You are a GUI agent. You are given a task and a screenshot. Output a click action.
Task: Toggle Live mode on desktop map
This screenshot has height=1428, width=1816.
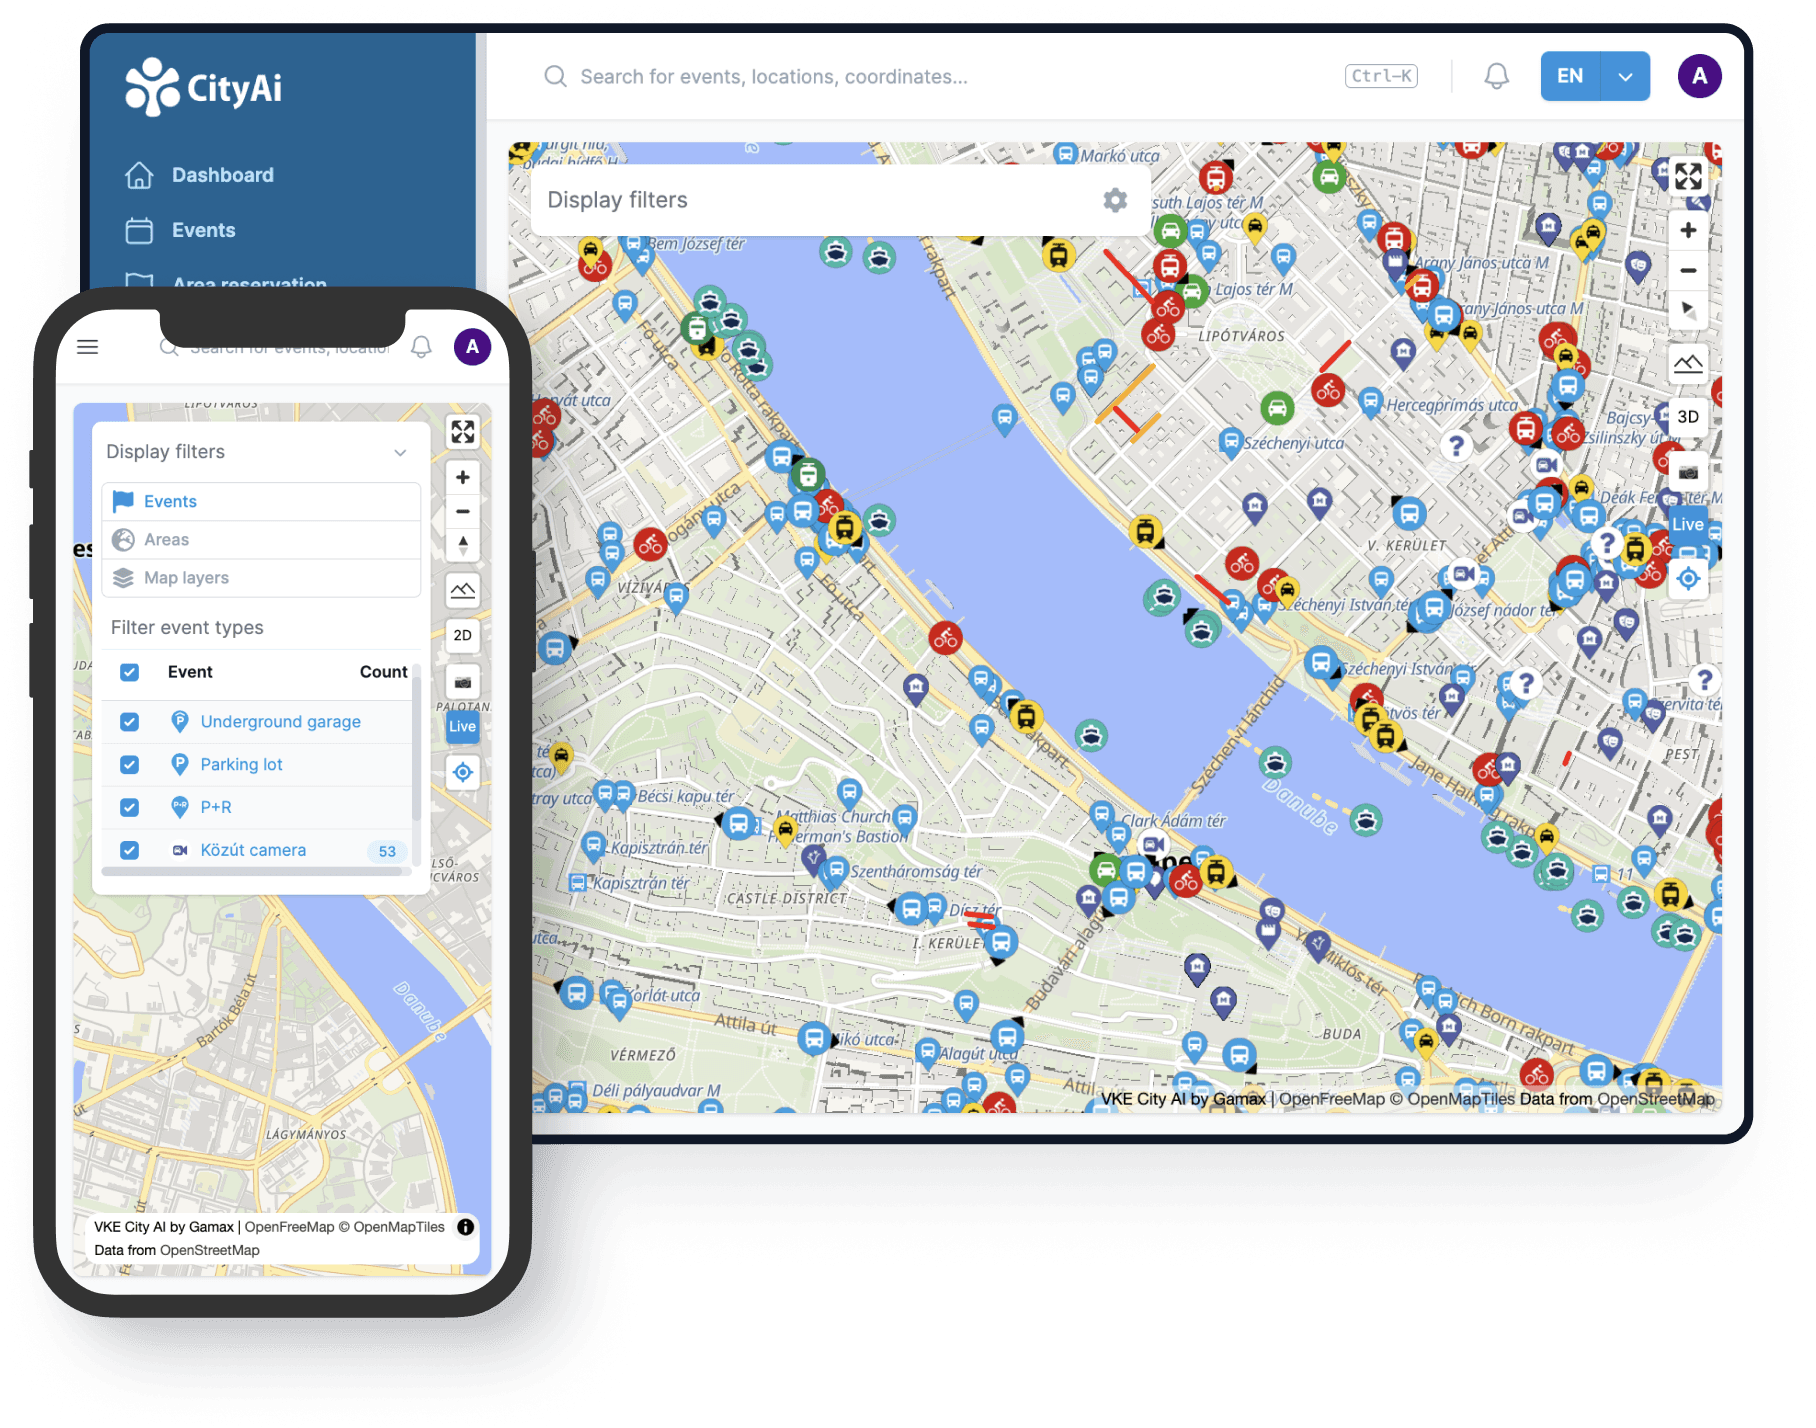point(1688,524)
